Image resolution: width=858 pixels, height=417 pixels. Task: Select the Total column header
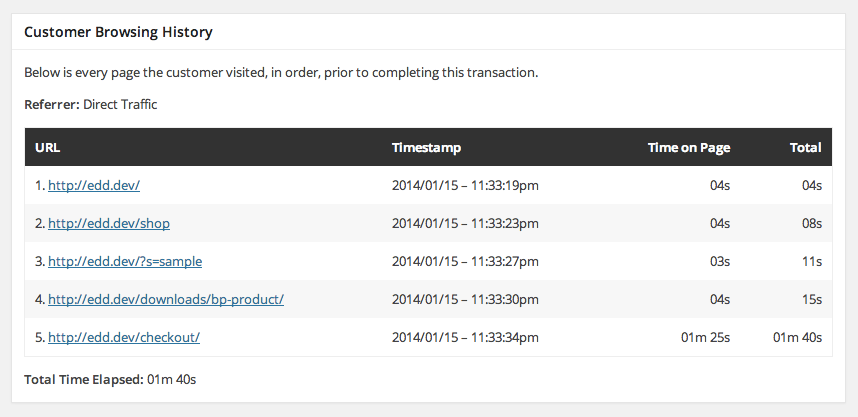click(x=805, y=148)
